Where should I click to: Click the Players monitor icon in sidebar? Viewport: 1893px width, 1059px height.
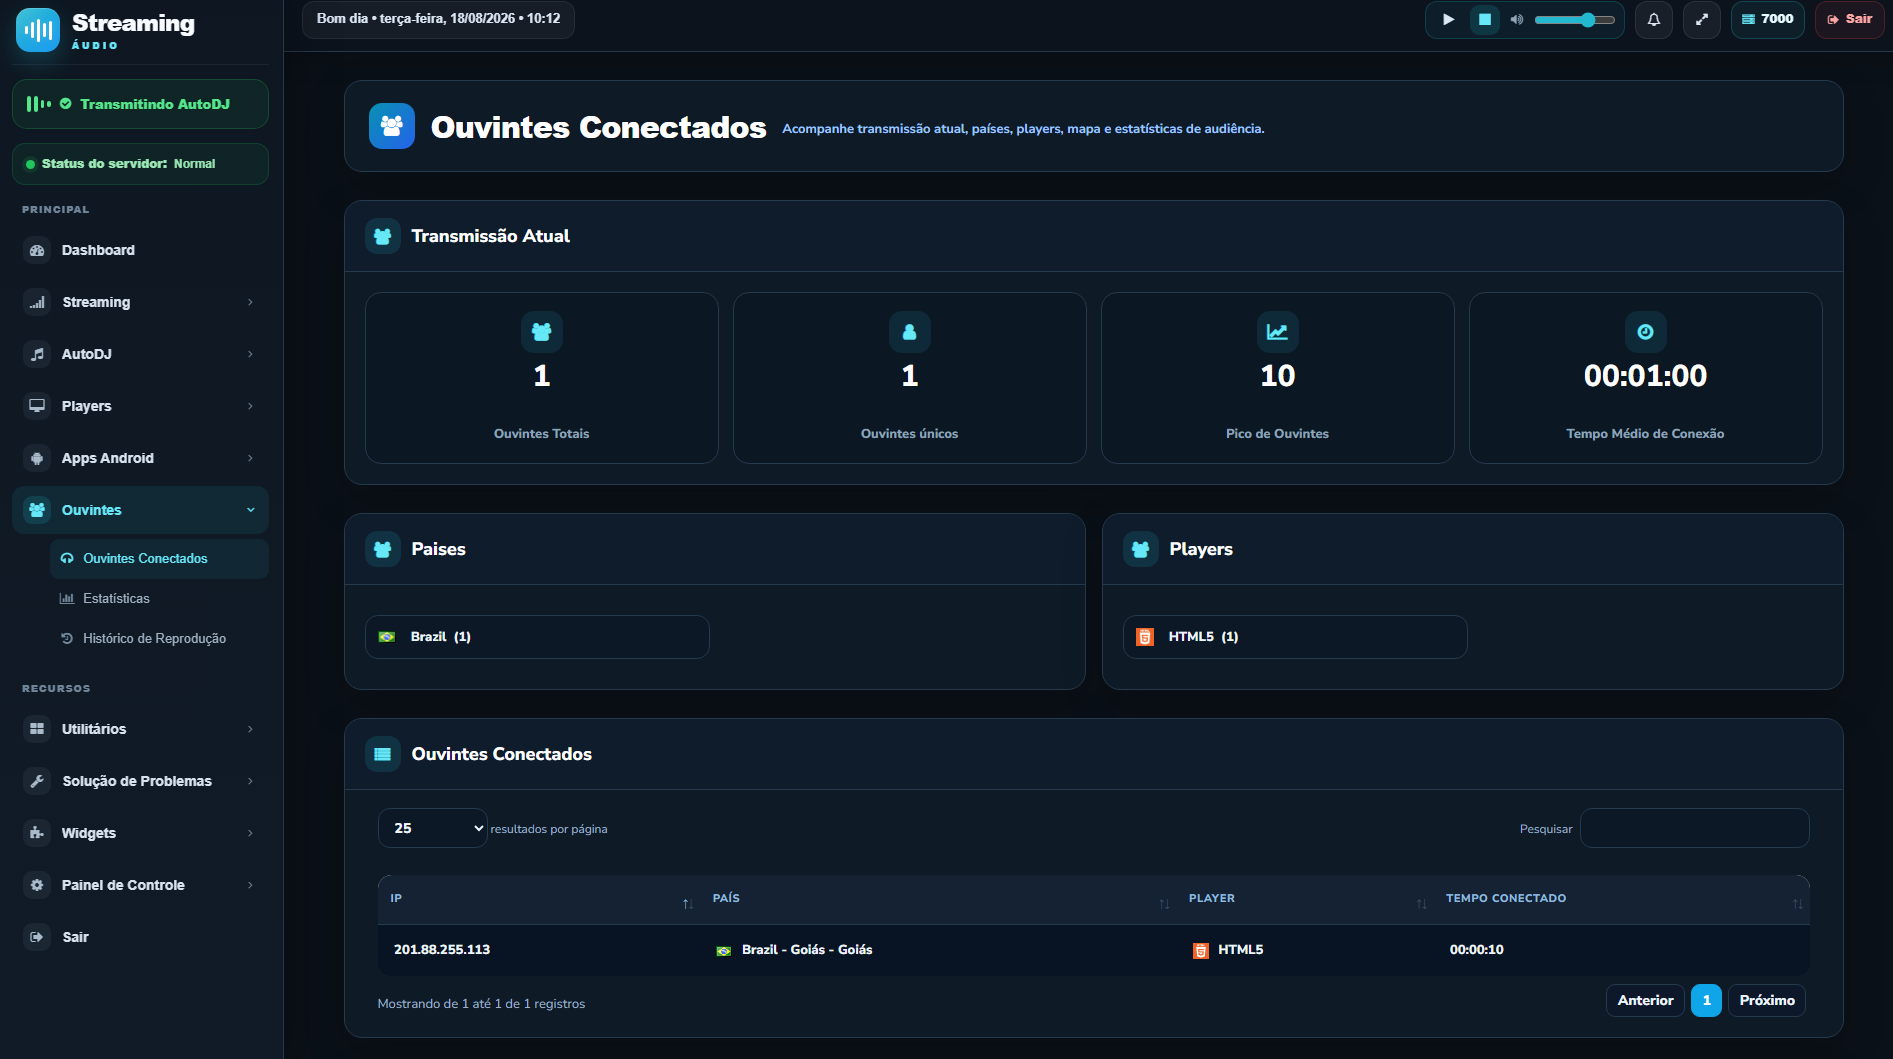(37, 406)
